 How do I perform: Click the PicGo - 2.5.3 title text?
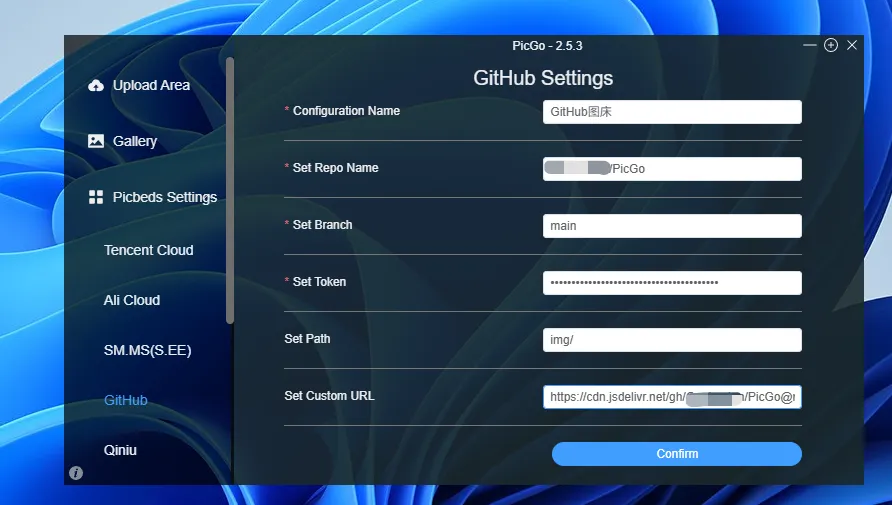pyautogui.click(x=547, y=46)
